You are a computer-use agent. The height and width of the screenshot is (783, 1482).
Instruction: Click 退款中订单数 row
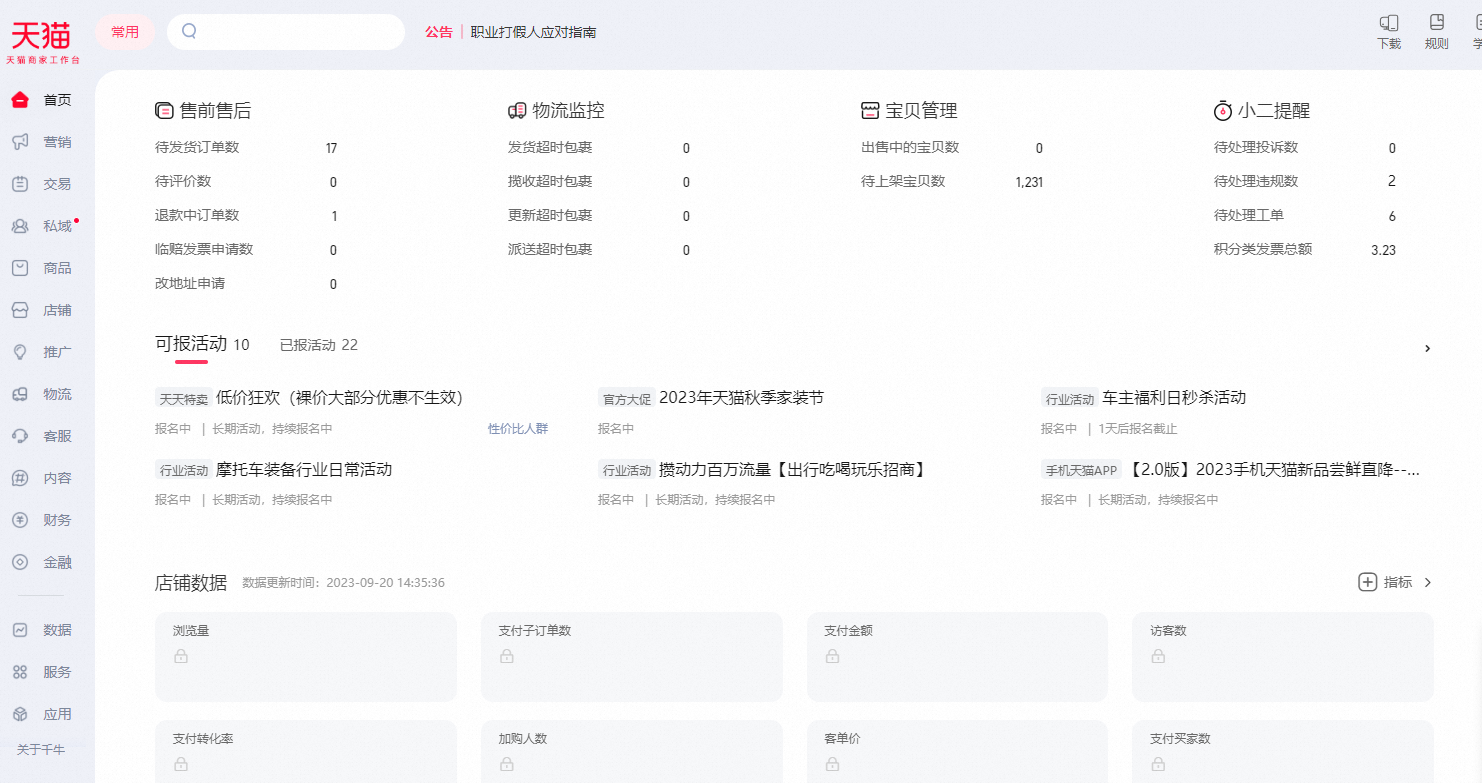246,216
